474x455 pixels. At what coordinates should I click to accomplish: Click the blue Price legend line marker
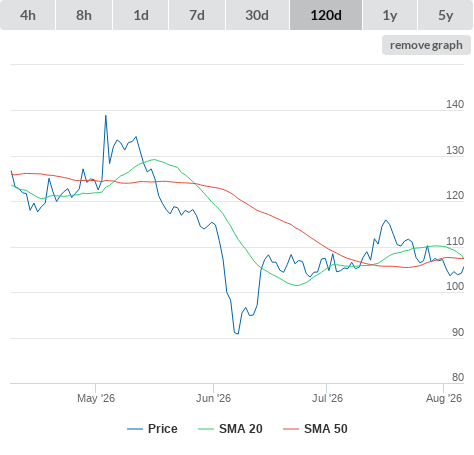[135, 429]
